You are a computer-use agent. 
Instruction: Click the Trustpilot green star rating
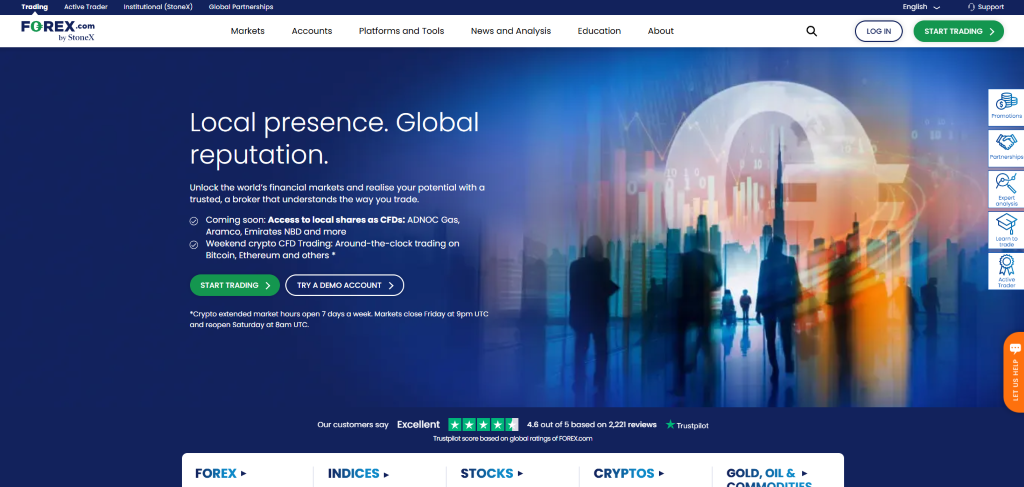coord(483,424)
